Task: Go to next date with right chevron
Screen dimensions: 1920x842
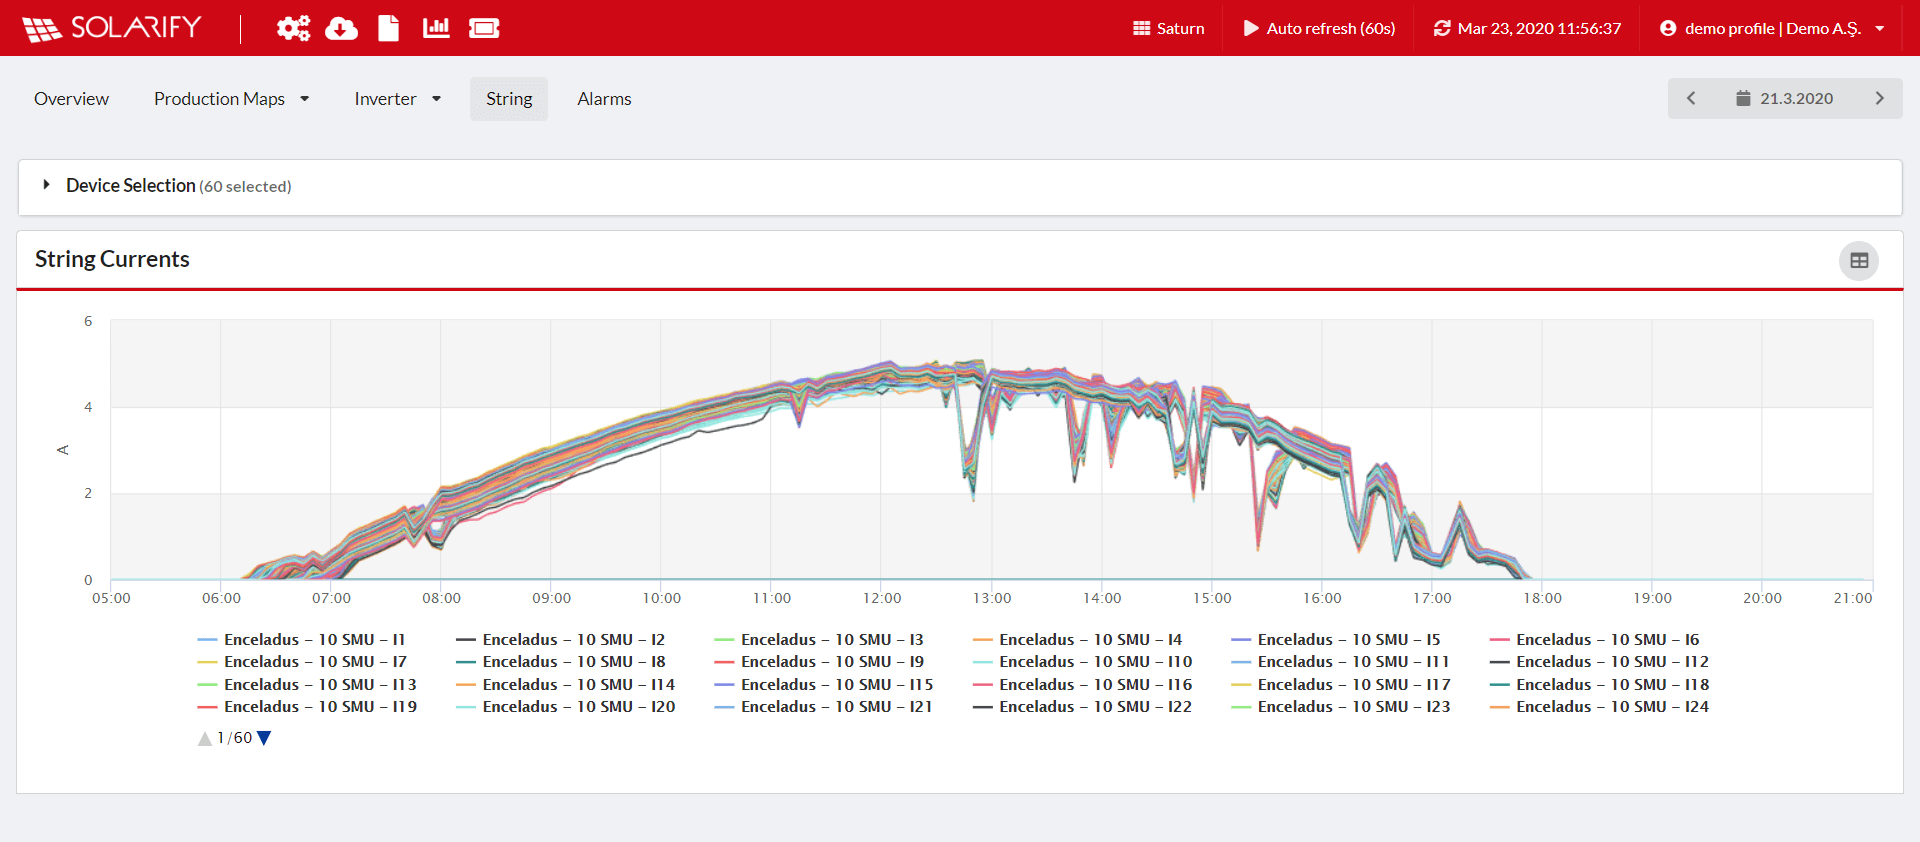Action: point(1879,98)
